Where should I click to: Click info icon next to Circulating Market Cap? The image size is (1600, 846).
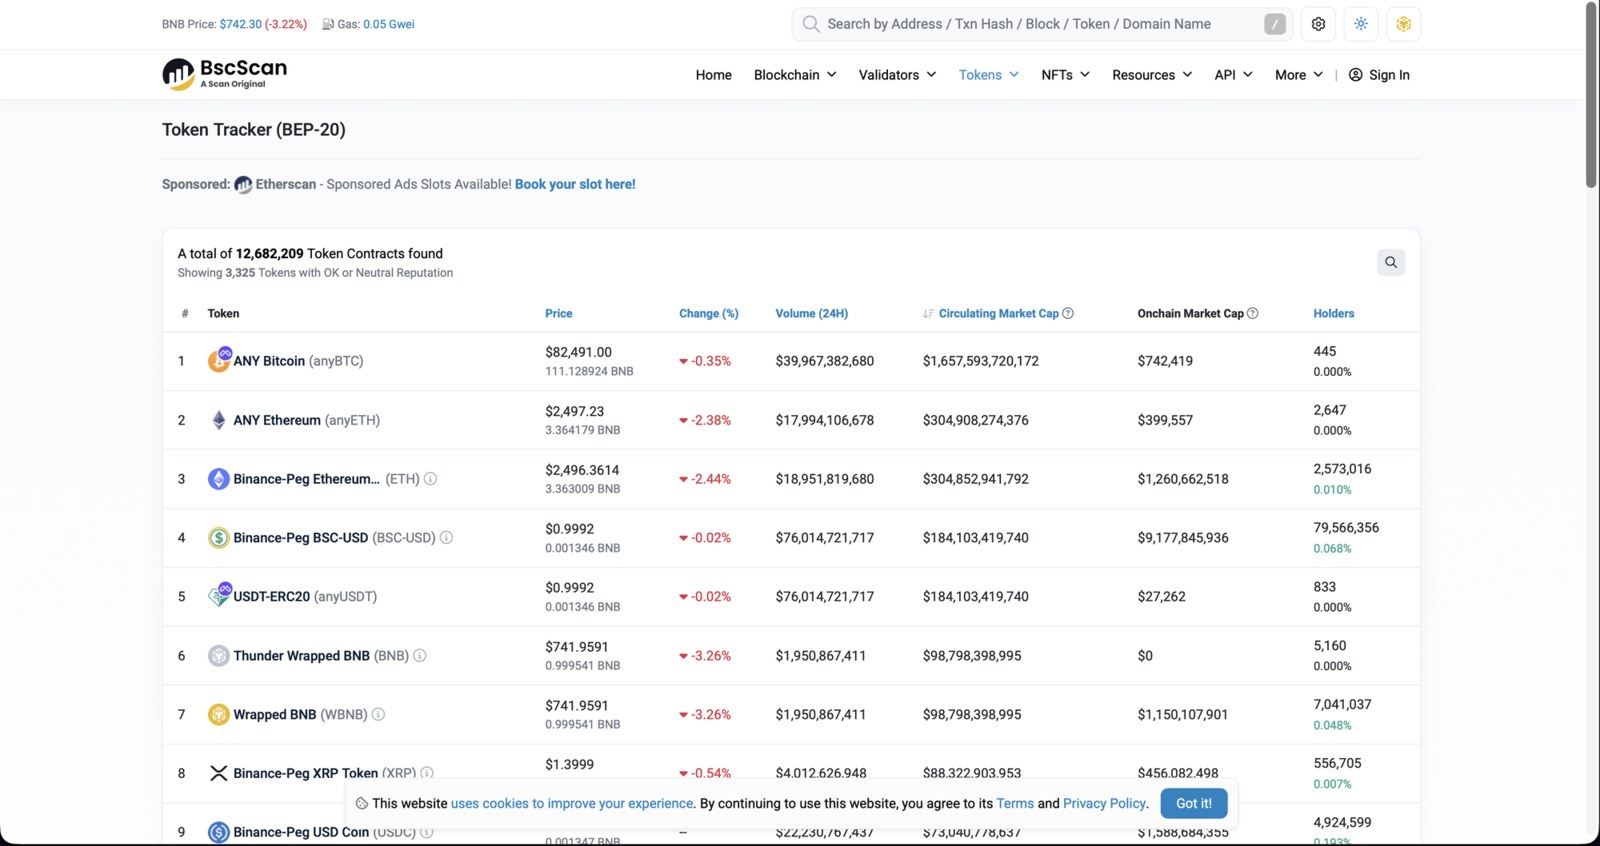pos(1068,313)
